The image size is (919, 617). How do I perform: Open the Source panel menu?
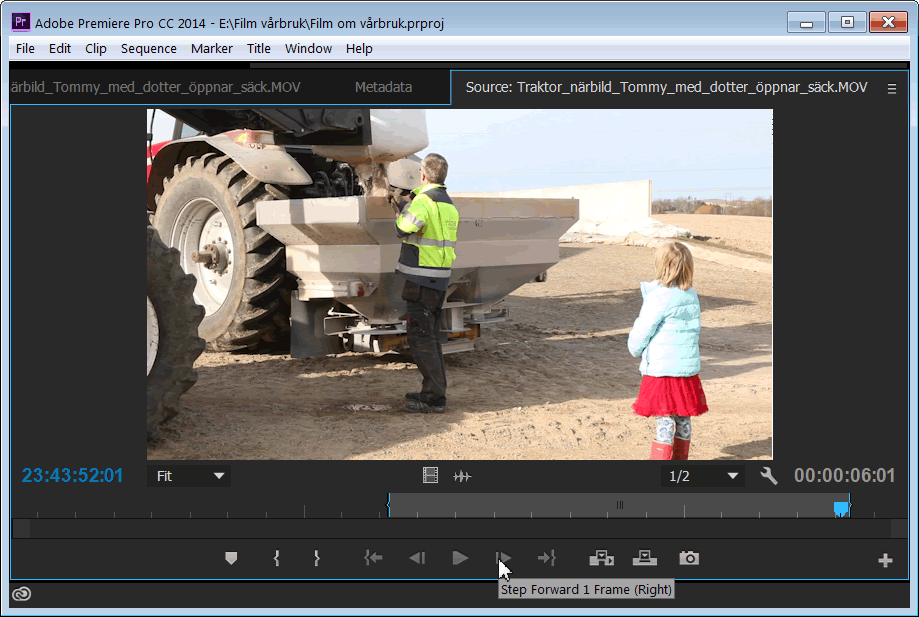pyautogui.click(x=892, y=88)
